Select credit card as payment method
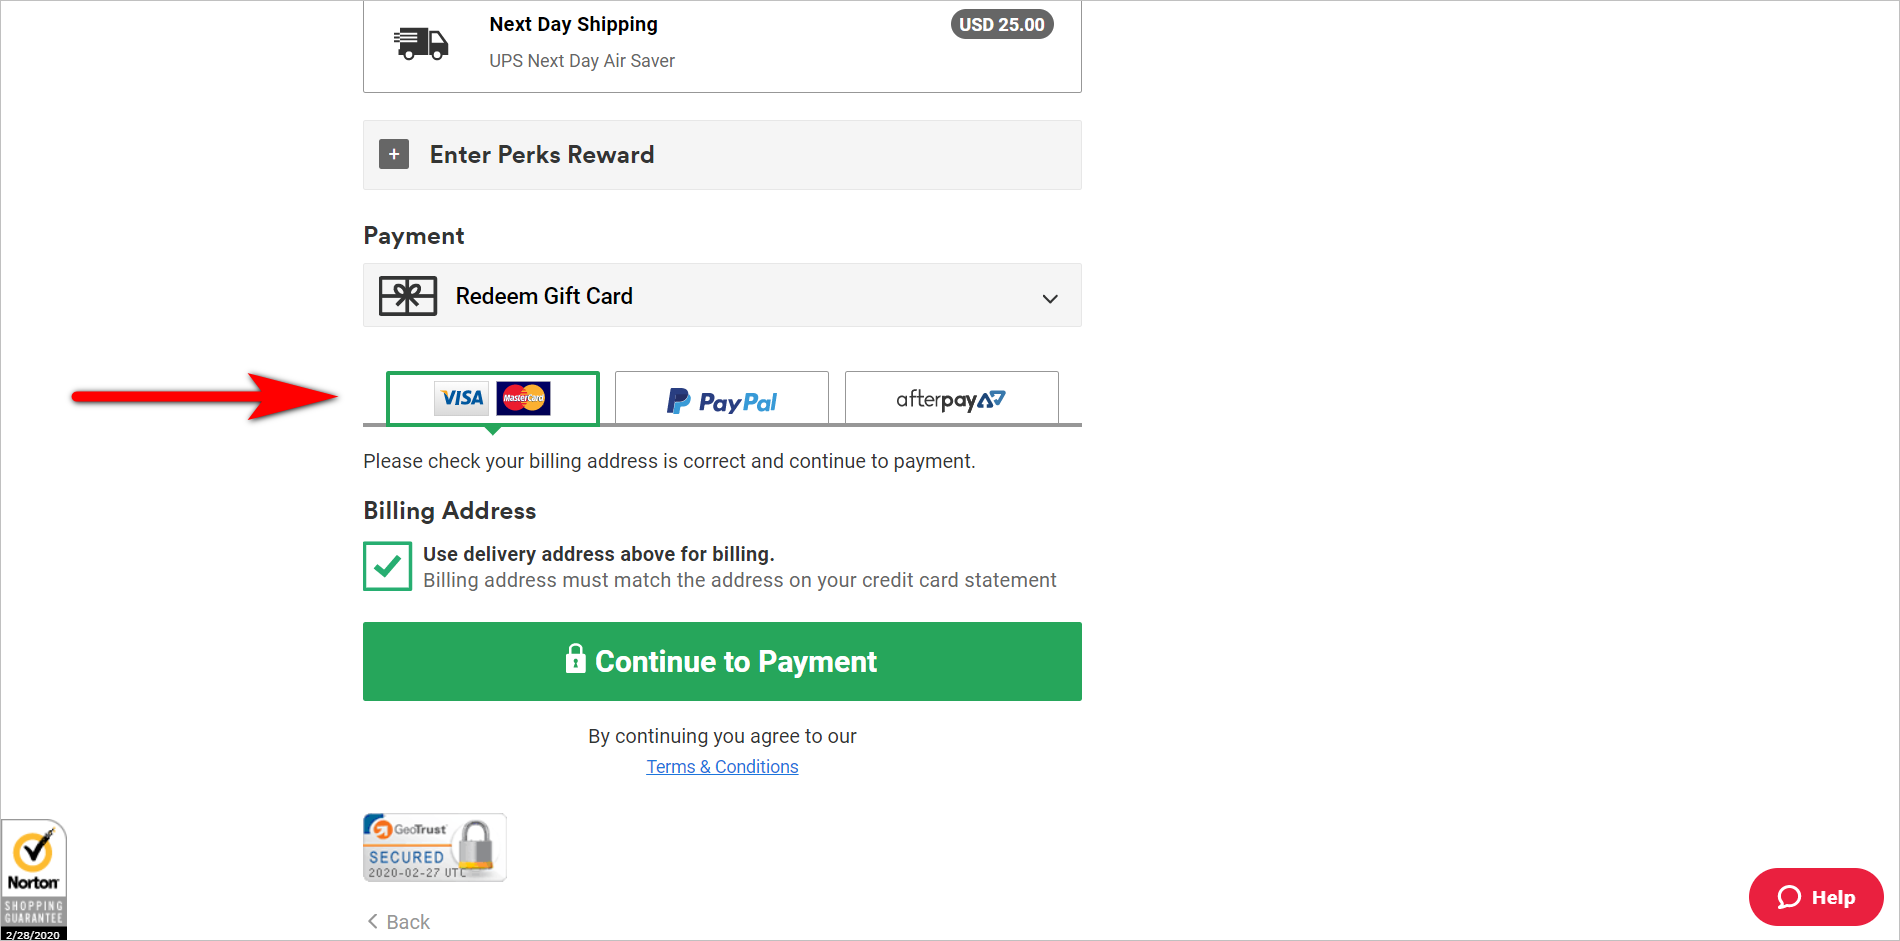Viewport: 1900px width, 941px height. [493, 398]
